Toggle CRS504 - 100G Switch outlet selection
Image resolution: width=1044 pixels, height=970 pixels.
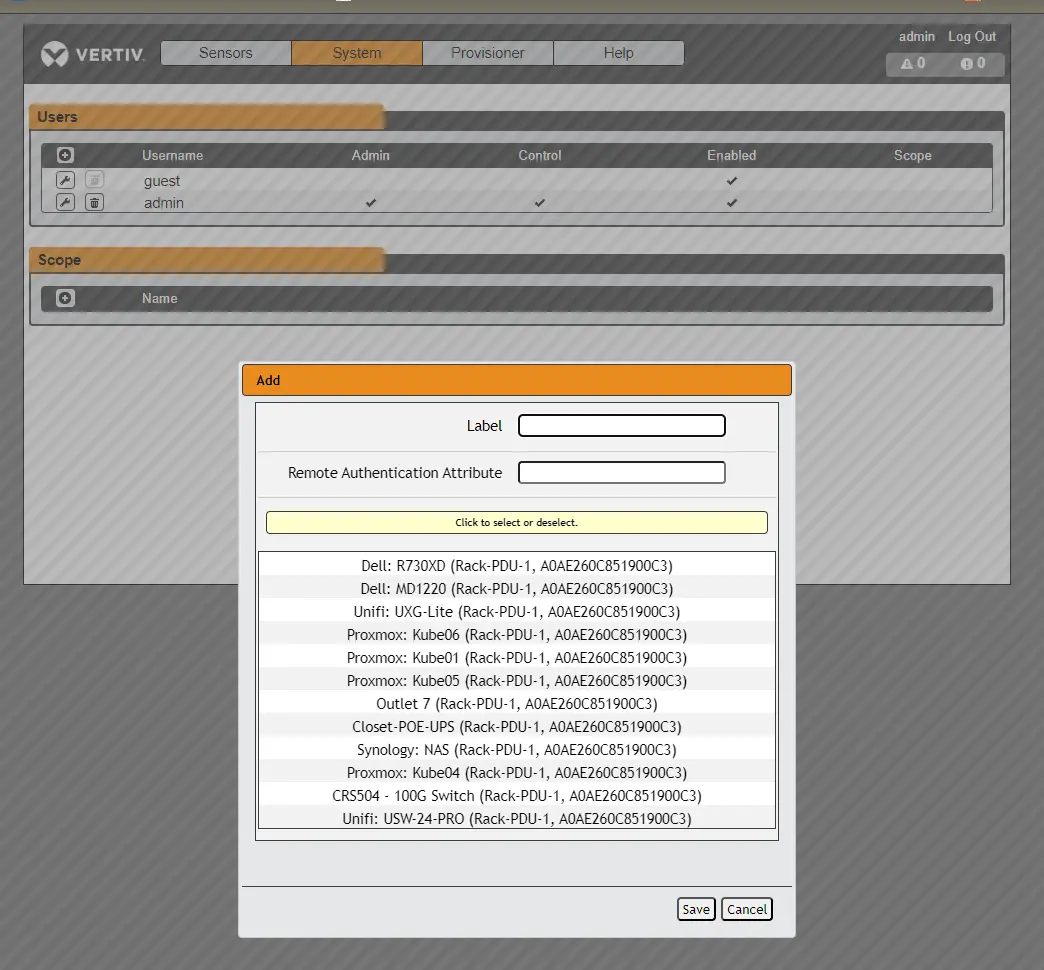pos(517,796)
